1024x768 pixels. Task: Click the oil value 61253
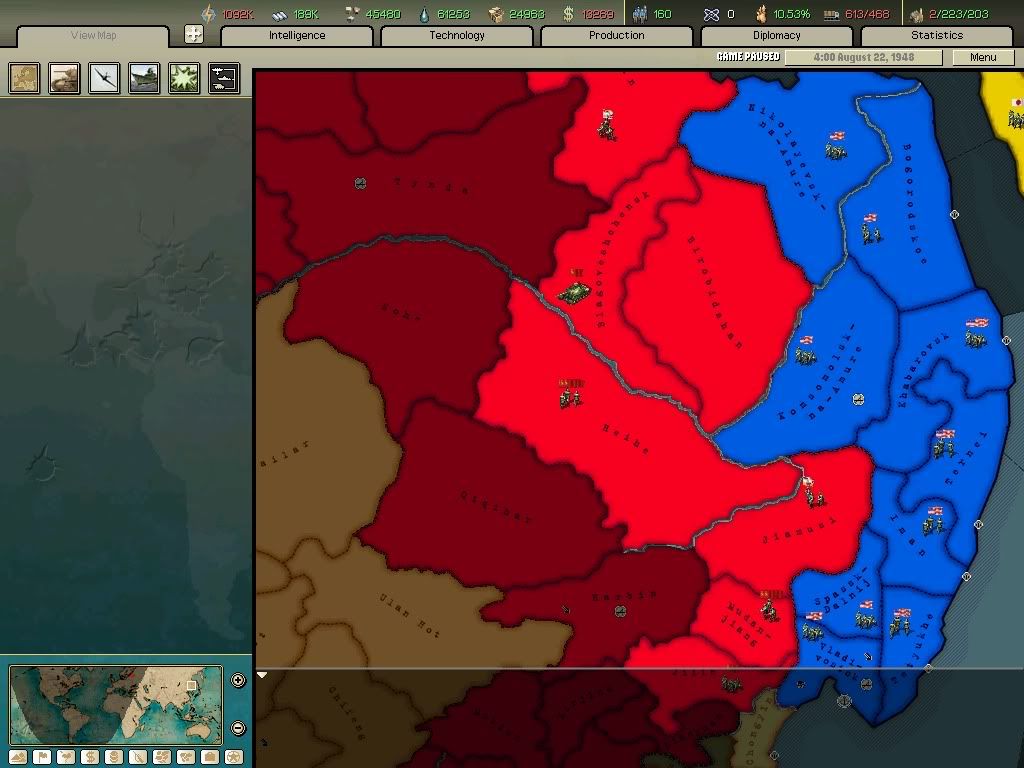click(x=453, y=14)
